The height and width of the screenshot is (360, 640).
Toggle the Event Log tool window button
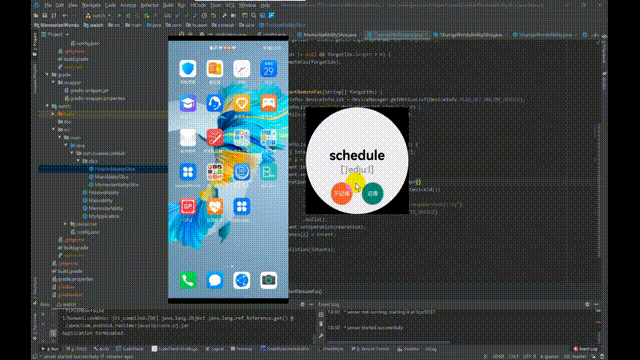[x=587, y=349]
